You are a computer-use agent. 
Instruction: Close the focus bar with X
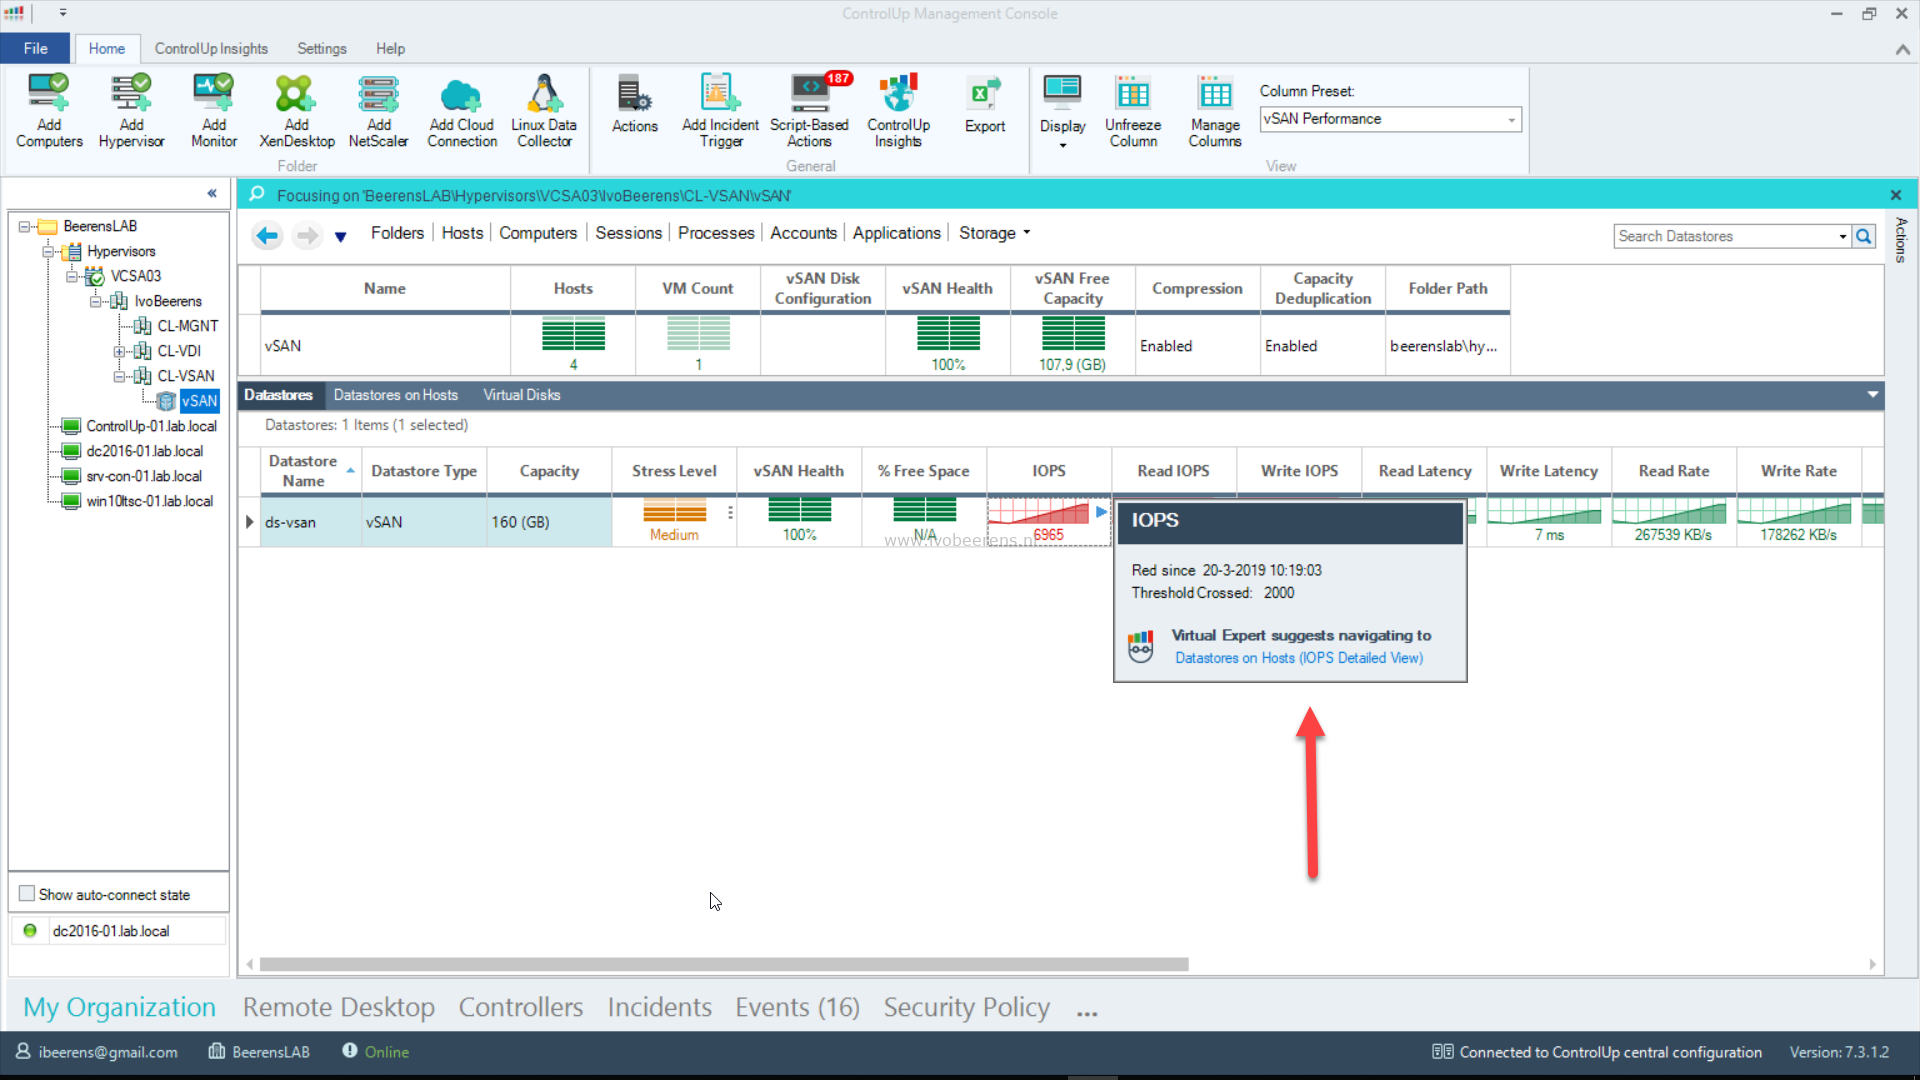click(x=1896, y=195)
